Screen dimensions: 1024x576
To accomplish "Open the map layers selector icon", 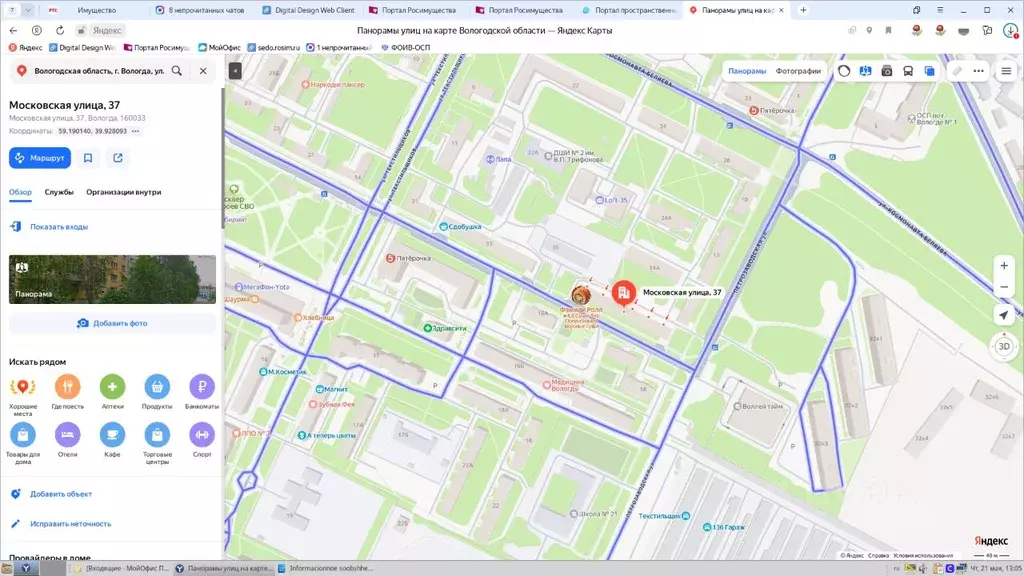I will 929,71.
